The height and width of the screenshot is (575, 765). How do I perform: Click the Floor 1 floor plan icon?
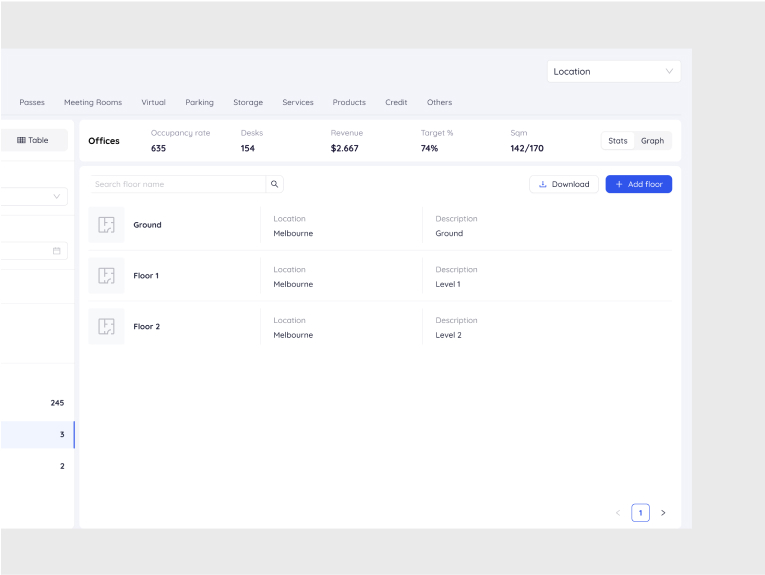[106, 276]
